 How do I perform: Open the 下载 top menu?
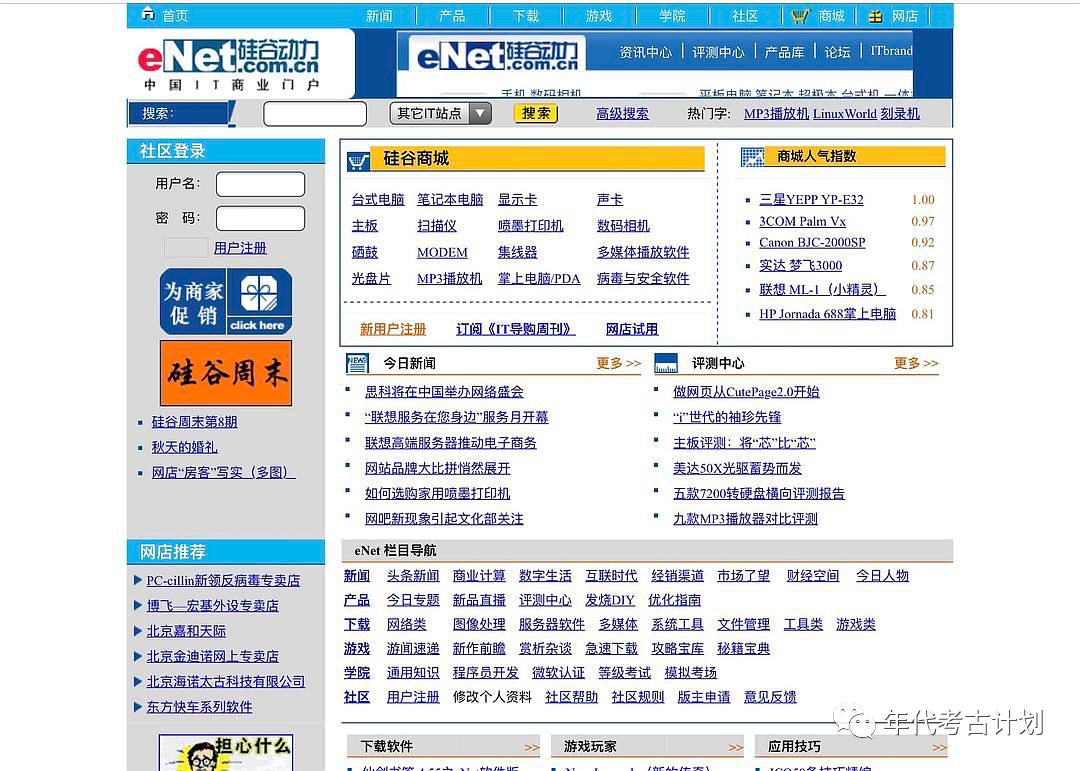point(526,16)
